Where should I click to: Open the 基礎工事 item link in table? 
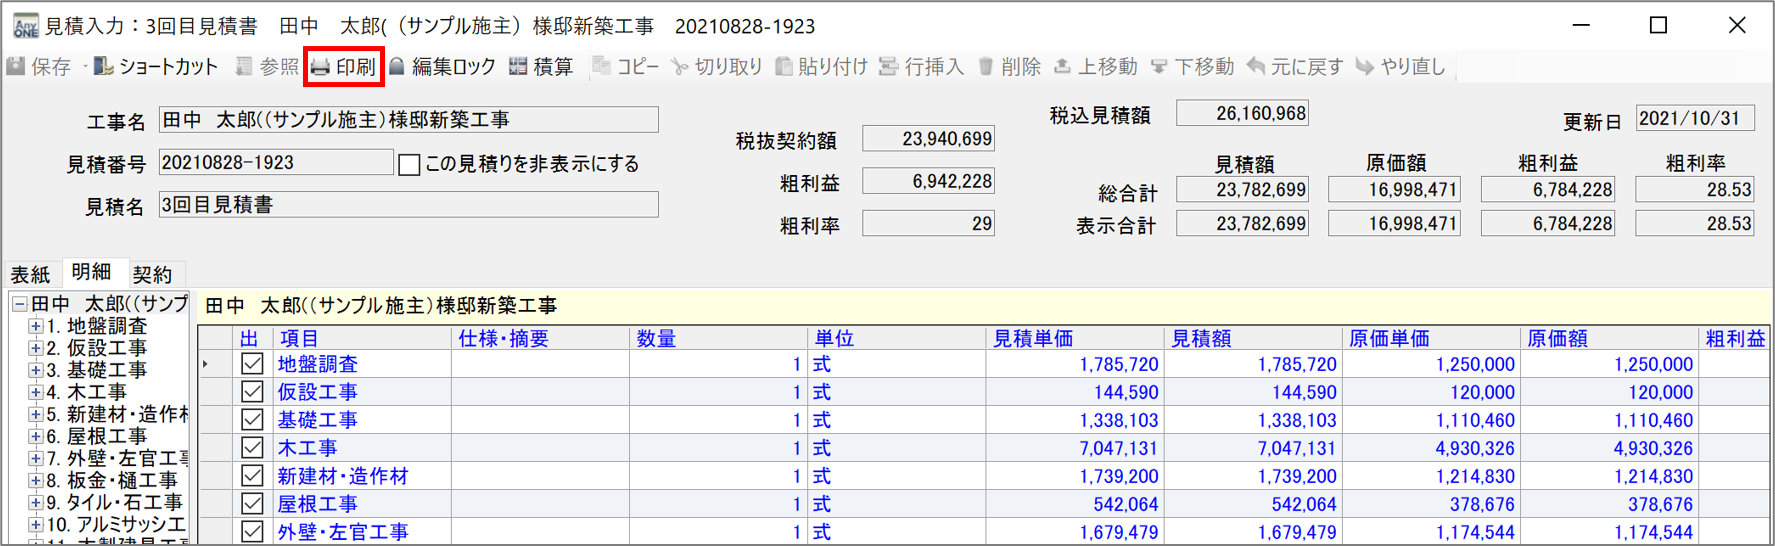pos(317,421)
